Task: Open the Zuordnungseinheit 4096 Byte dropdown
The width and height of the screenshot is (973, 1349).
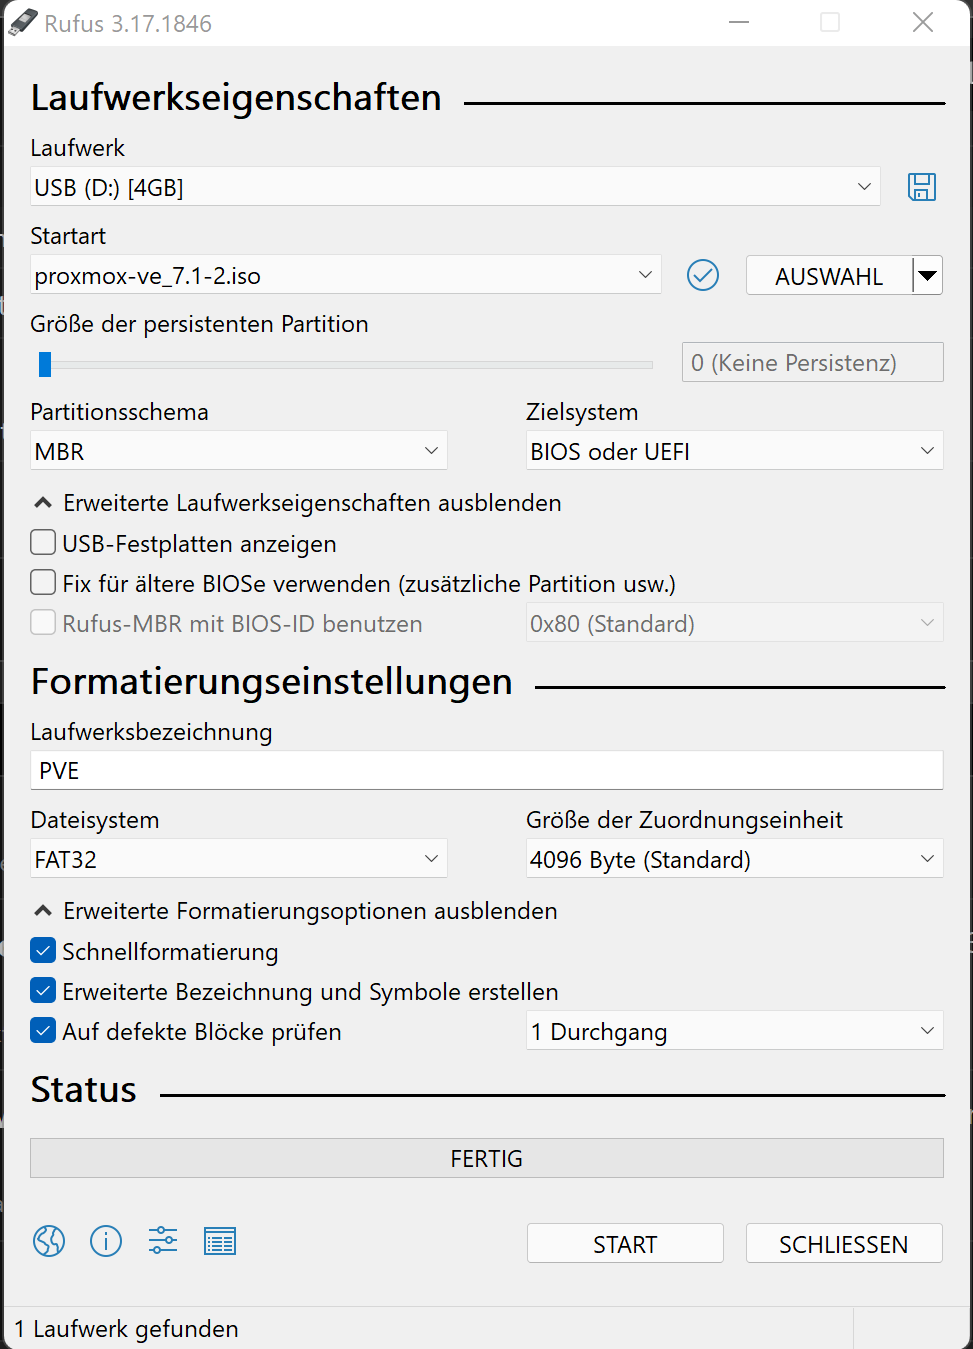Action: (734, 859)
